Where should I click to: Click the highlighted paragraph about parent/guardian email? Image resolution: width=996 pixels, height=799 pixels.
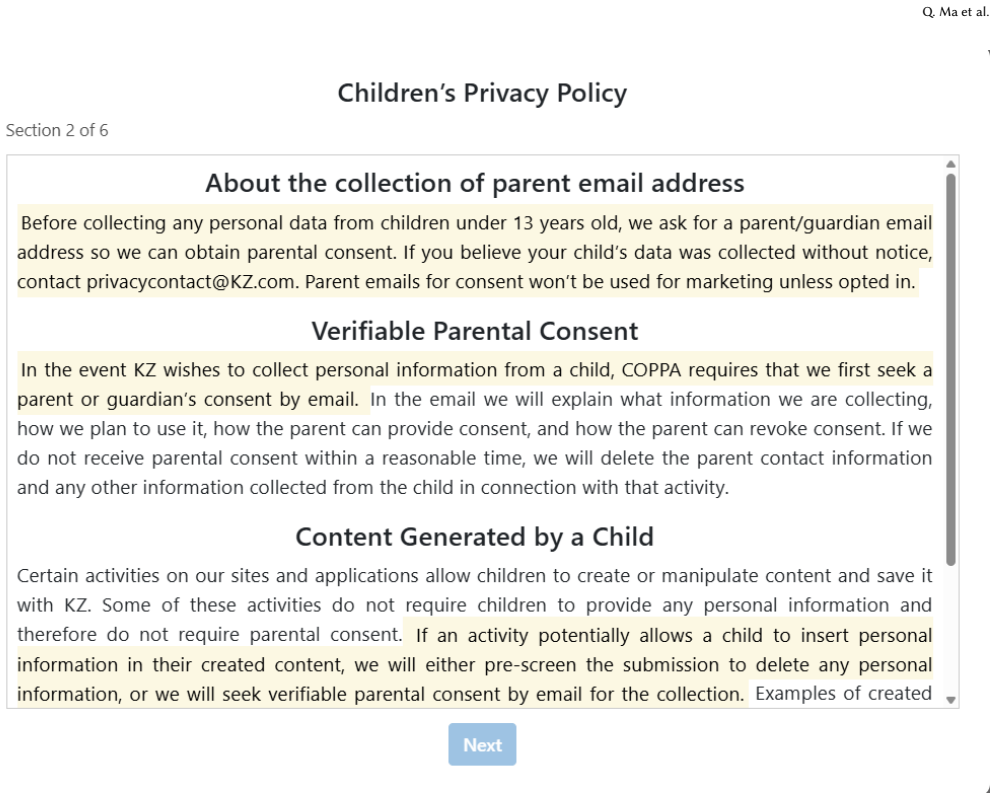click(474, 252)
